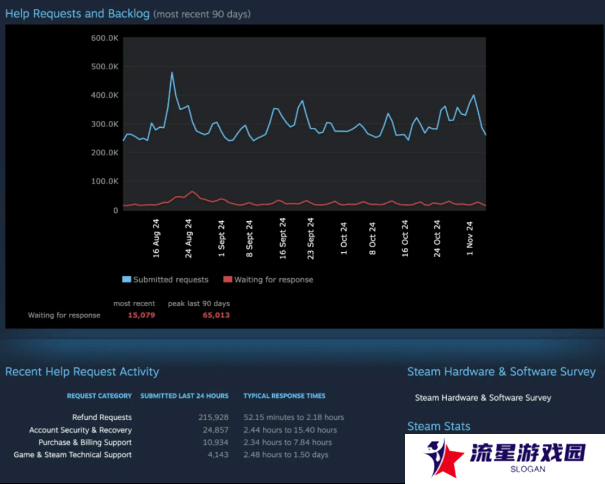Click the 400.0K y-axis label
The width and height of the screenshot is (605, 484).
click(x=105, y=95)
